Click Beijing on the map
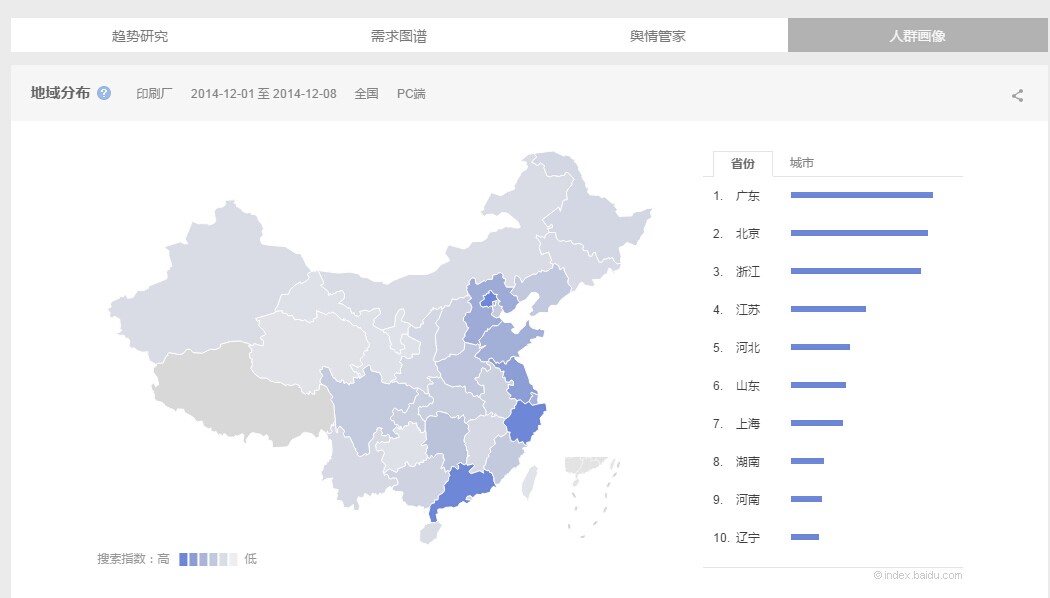The image size is (1050, 598). [490, 299]
